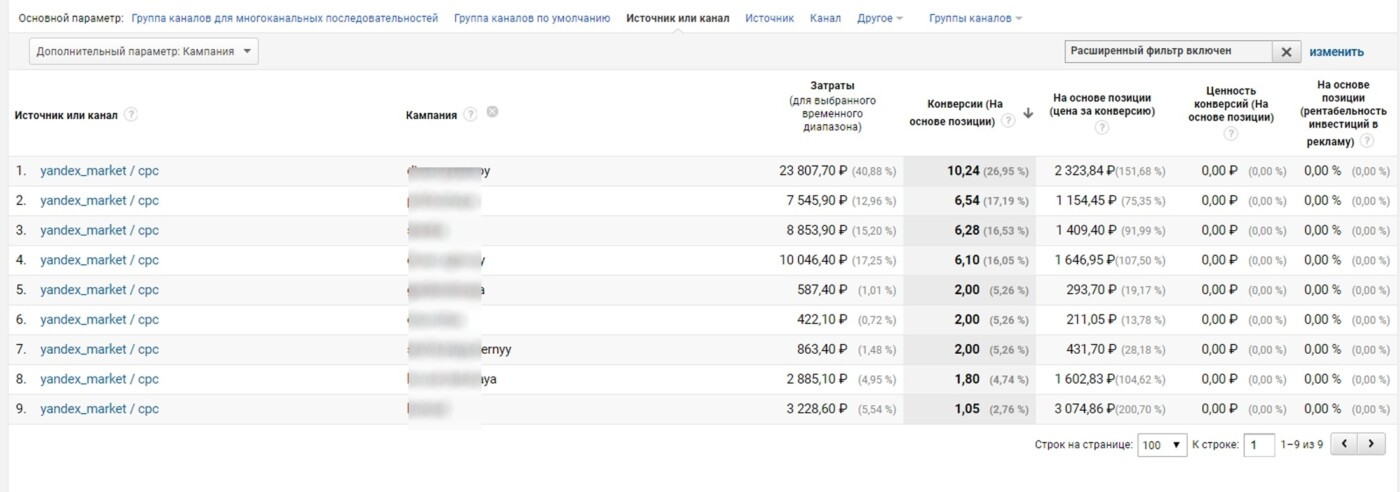
Task: Remove the Кампания secondary dimension with the x icon
Action: click(492, 112)
